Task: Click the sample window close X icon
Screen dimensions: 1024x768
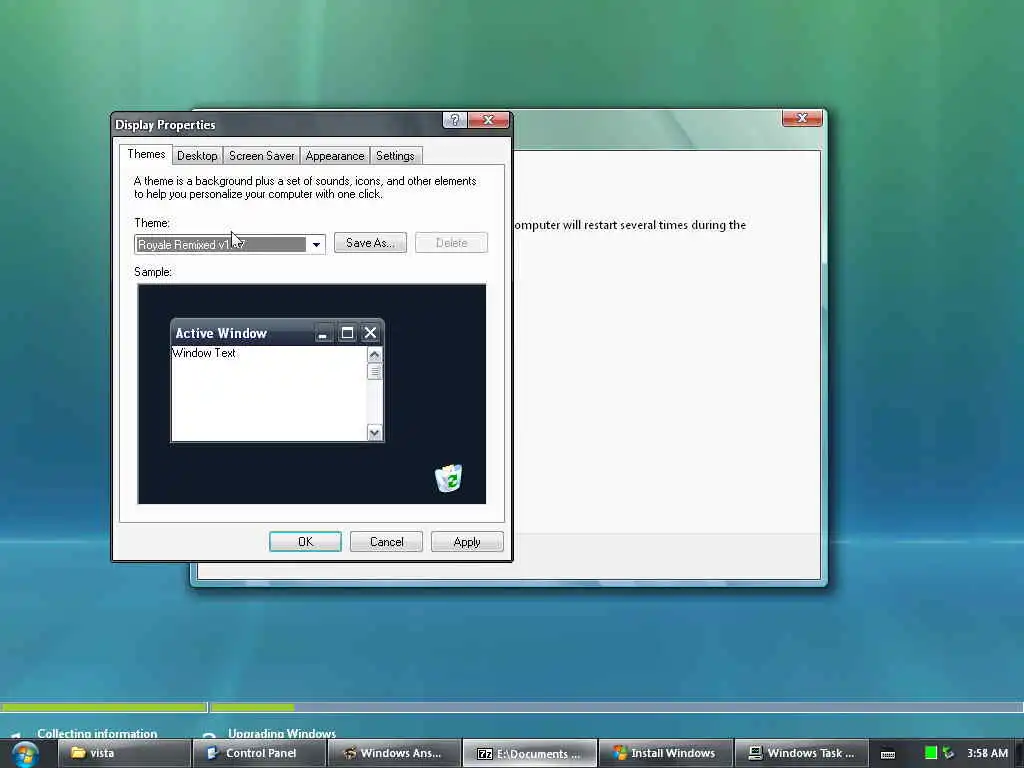Action: pos(370,333)
